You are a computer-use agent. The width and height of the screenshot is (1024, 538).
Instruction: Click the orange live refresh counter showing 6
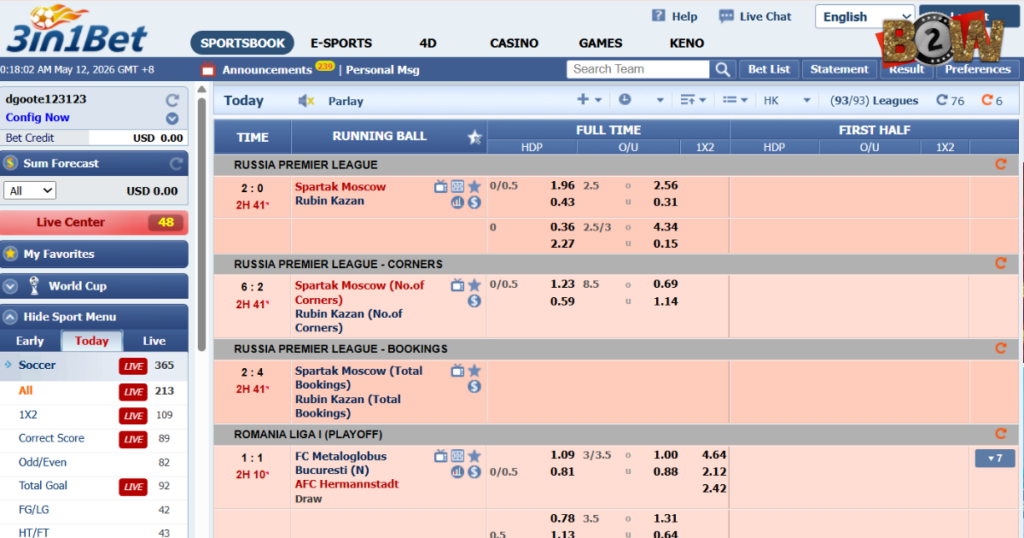tap(992, 101)
